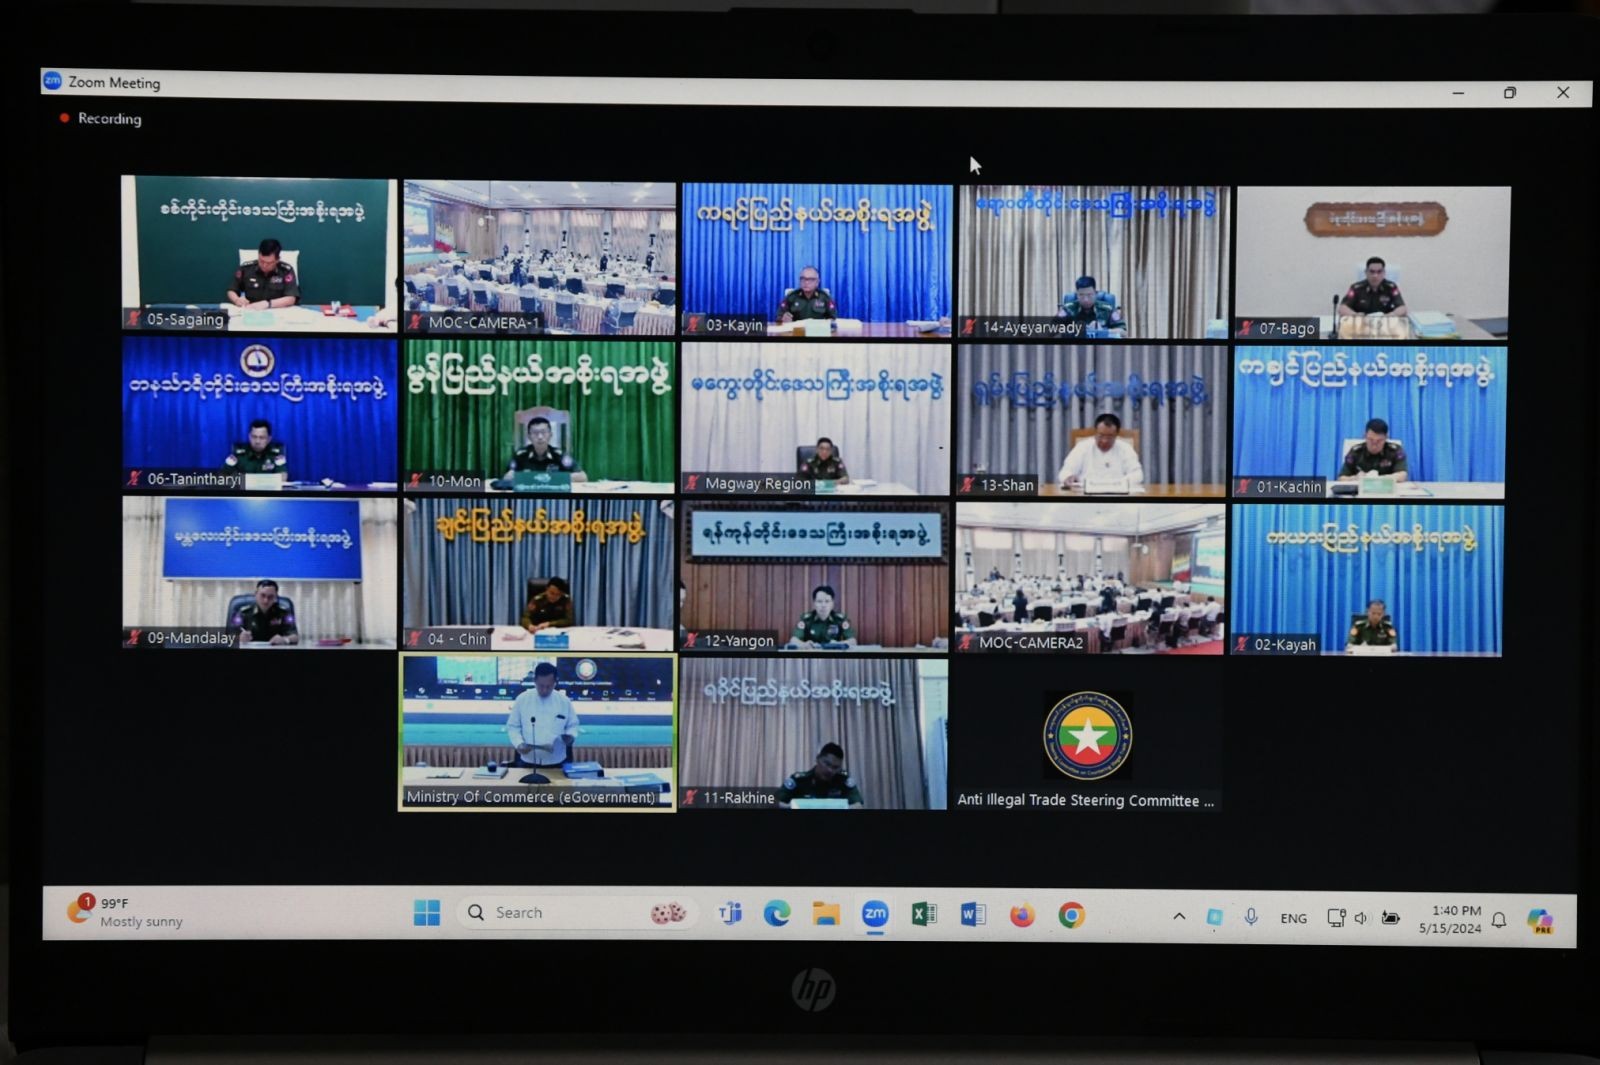Click muted mic icon on 11-Rakhine

[690, 797]
